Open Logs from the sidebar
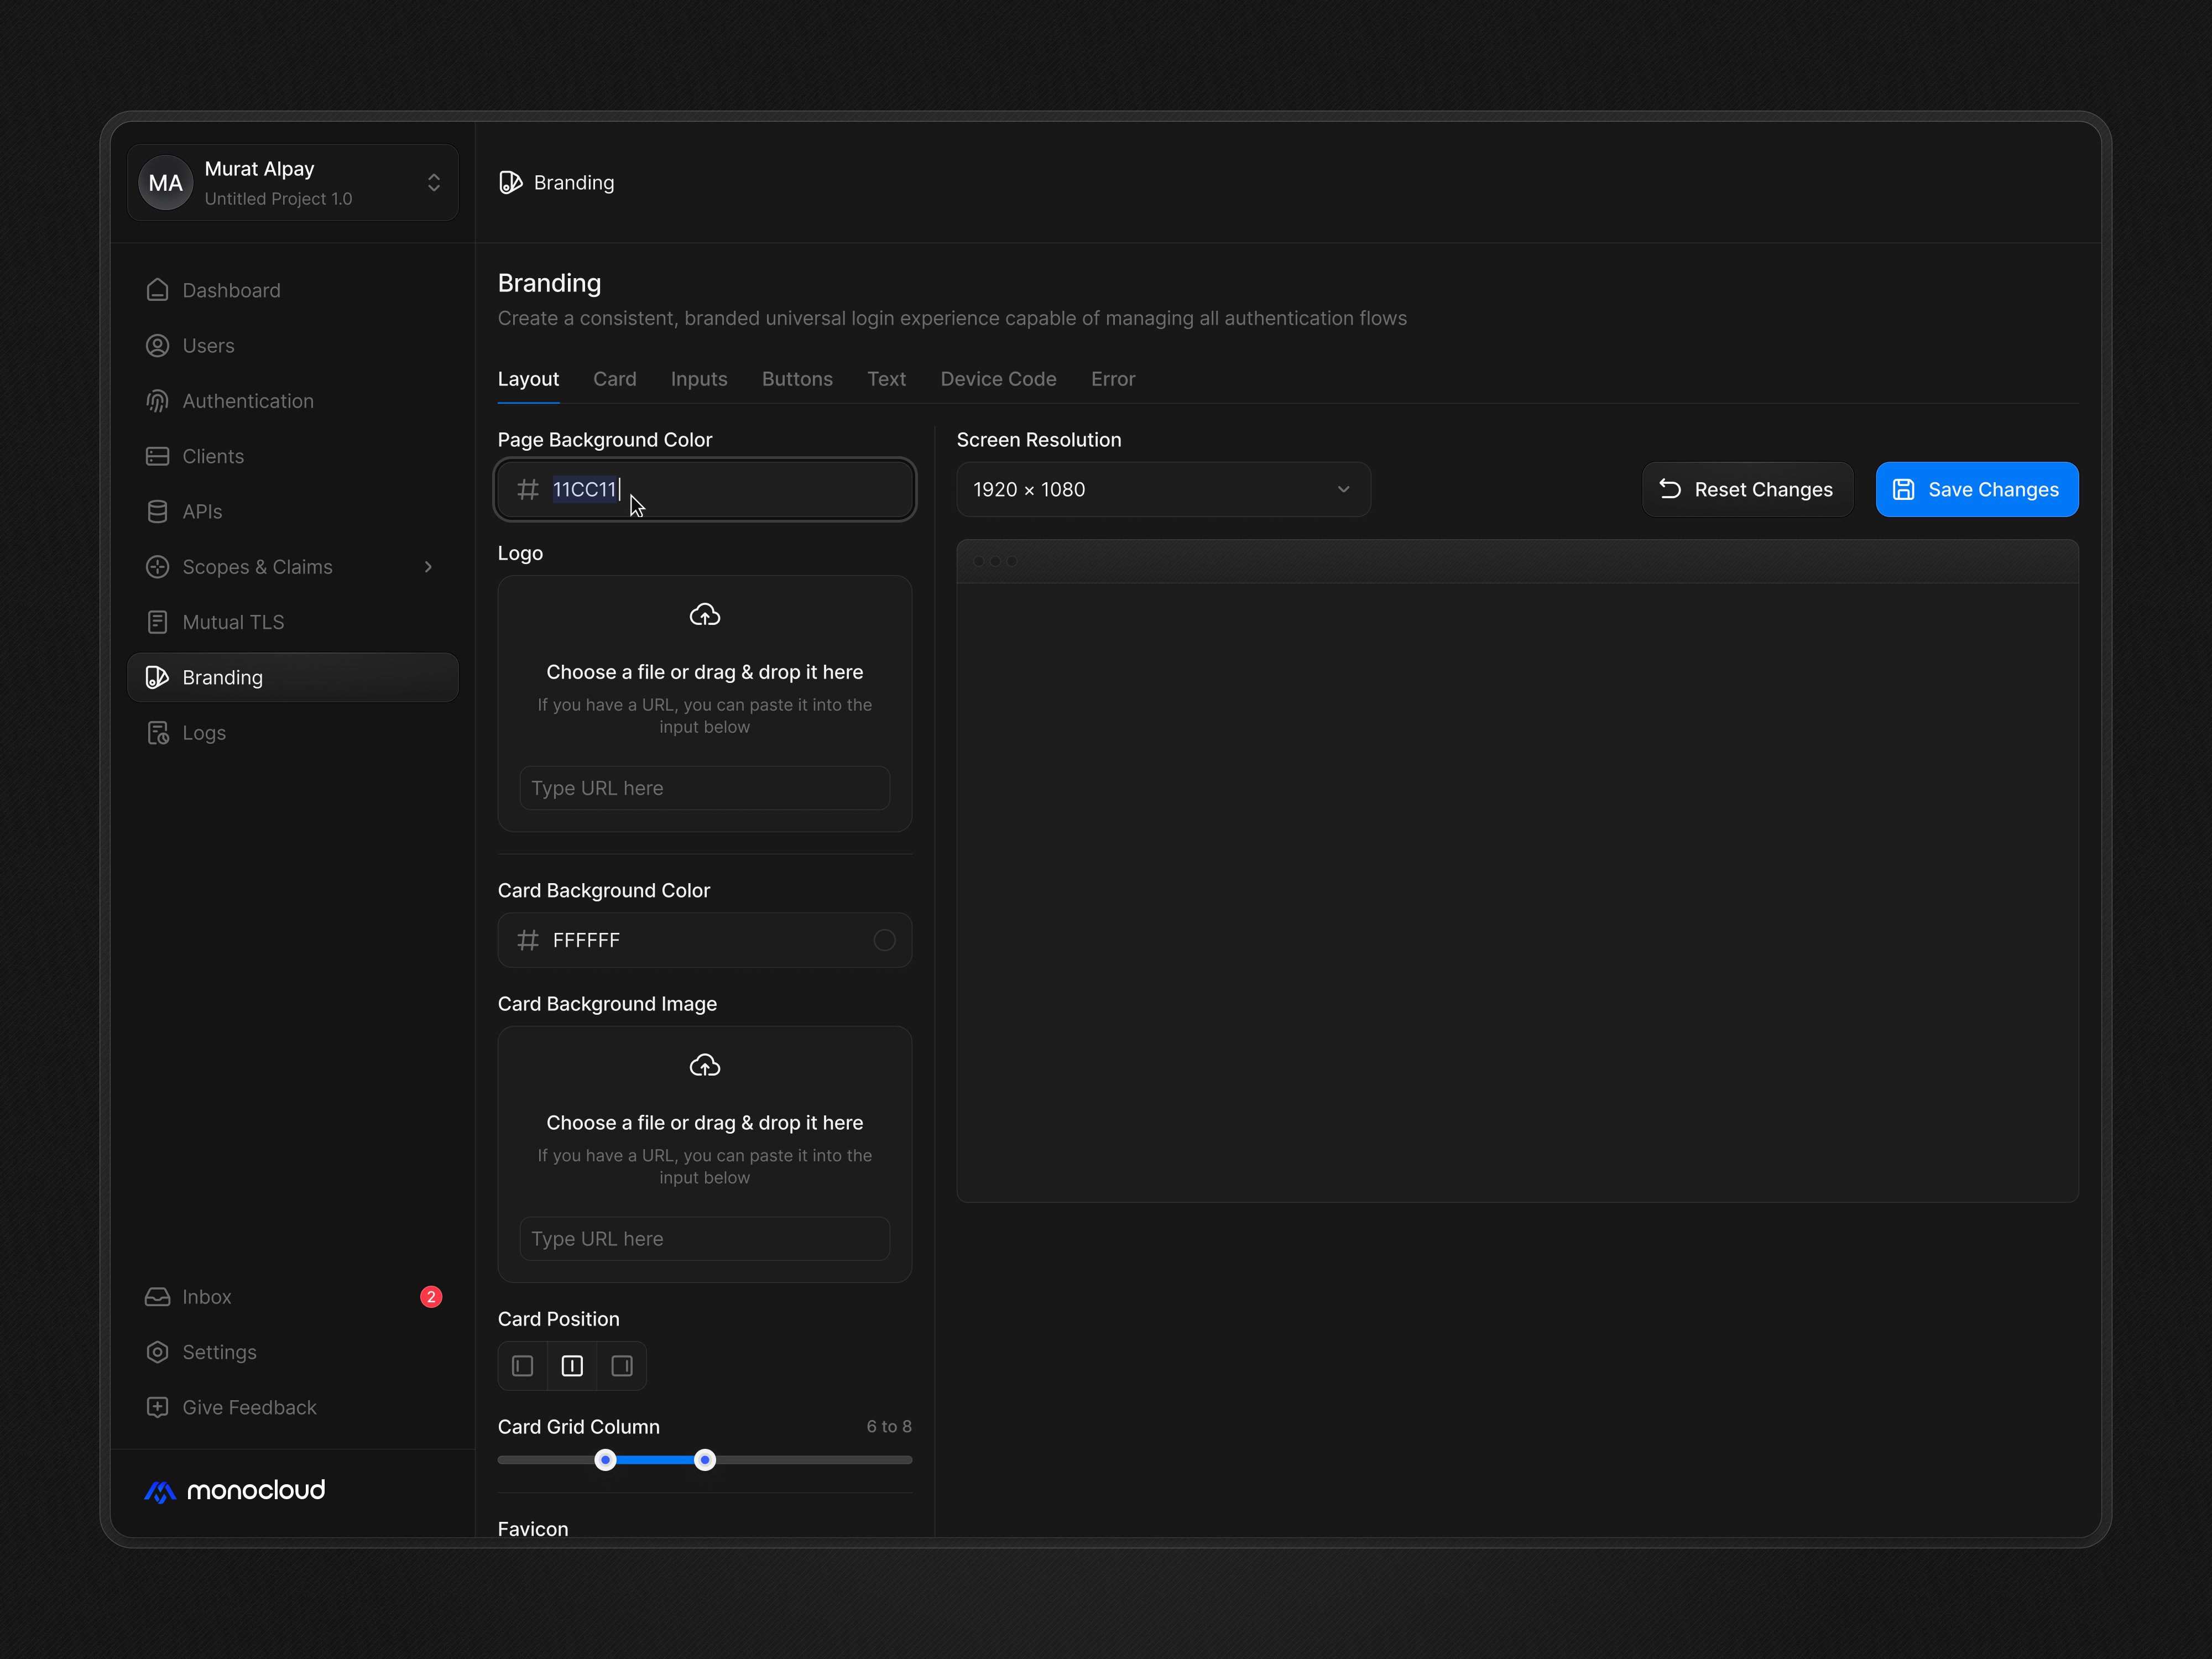 (x=293, y=733)
